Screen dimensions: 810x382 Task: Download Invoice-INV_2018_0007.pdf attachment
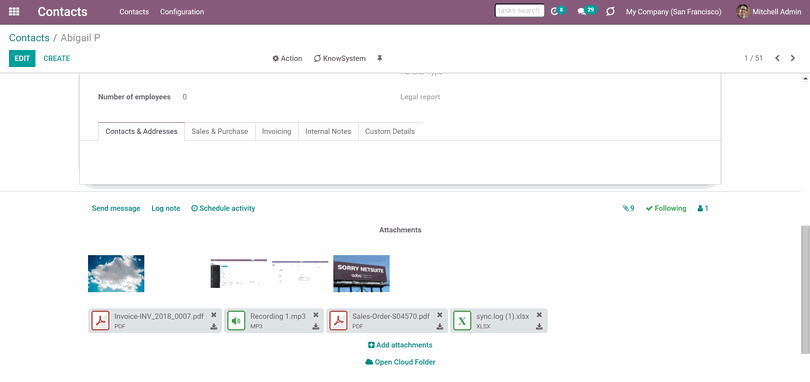coord(214,327)
